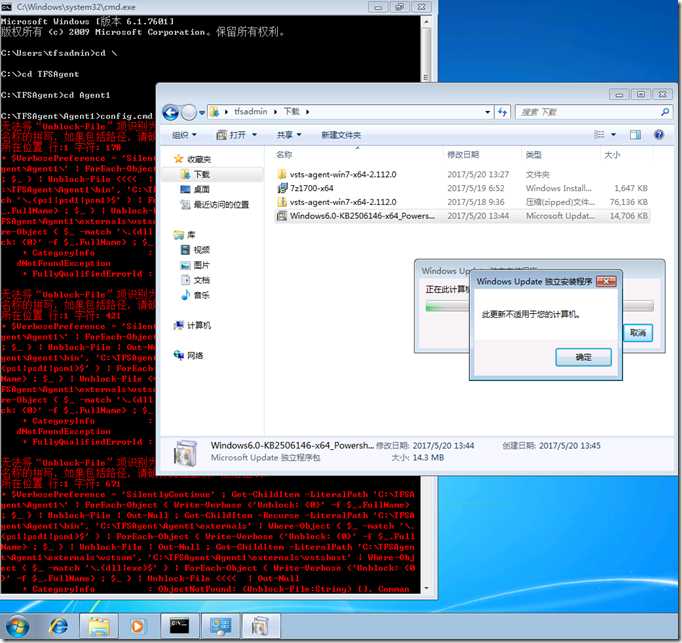Click the cmd window scrollbar down arrow
682x643 pixels.
[426, 588]
